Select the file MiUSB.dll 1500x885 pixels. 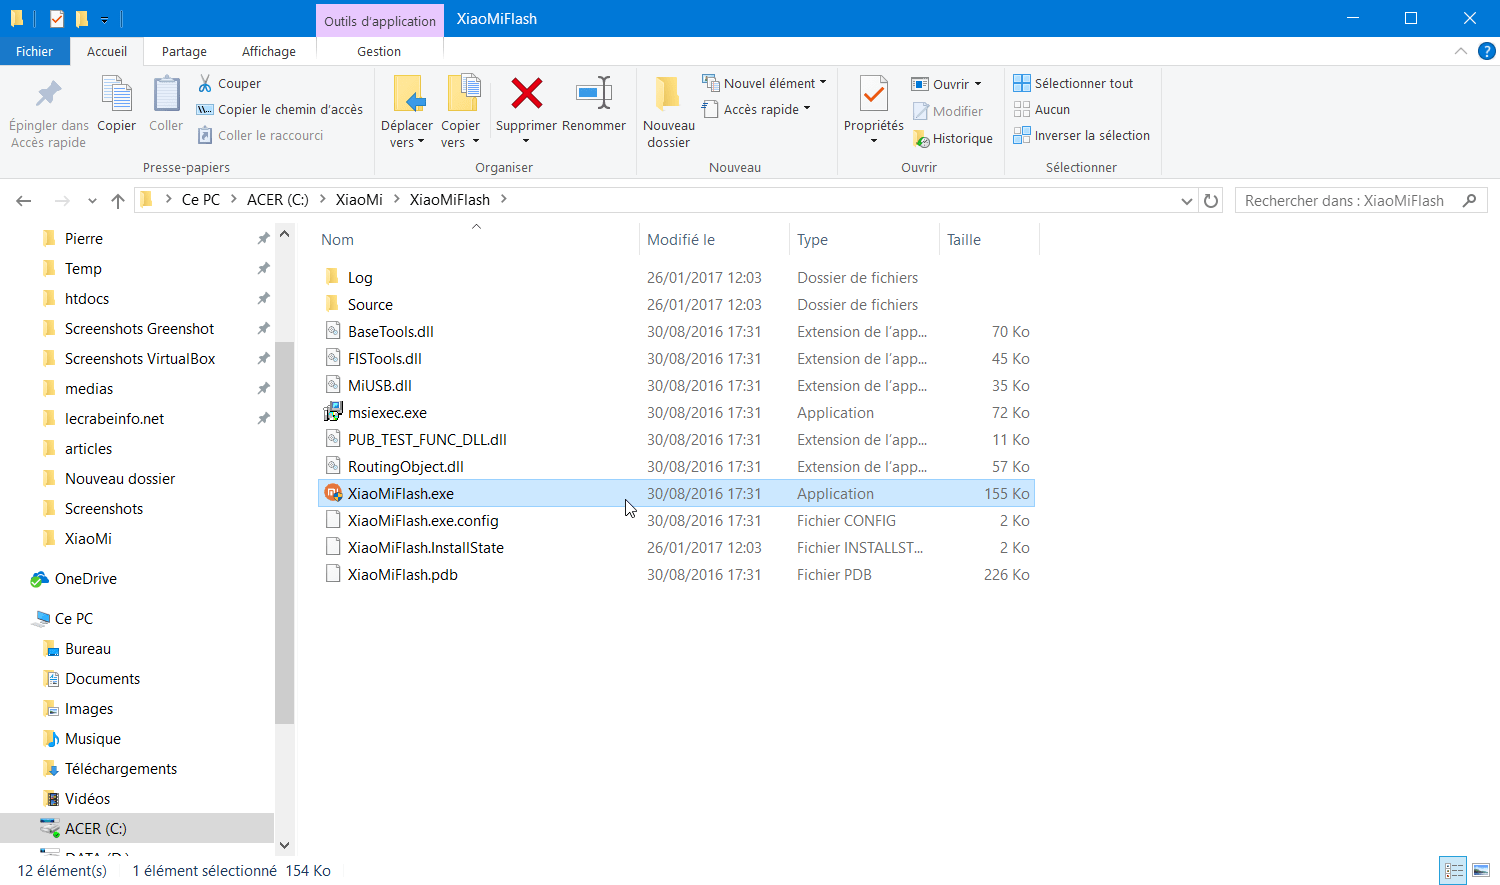click(x=380, y=385)
